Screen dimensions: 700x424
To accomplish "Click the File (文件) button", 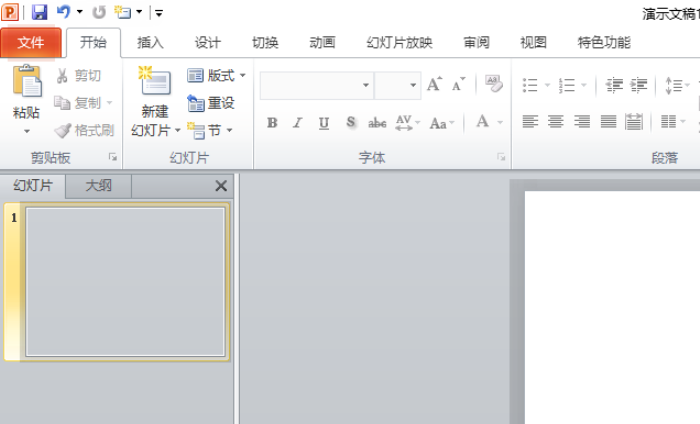I will pyautogui.click(x=31, y=42).
